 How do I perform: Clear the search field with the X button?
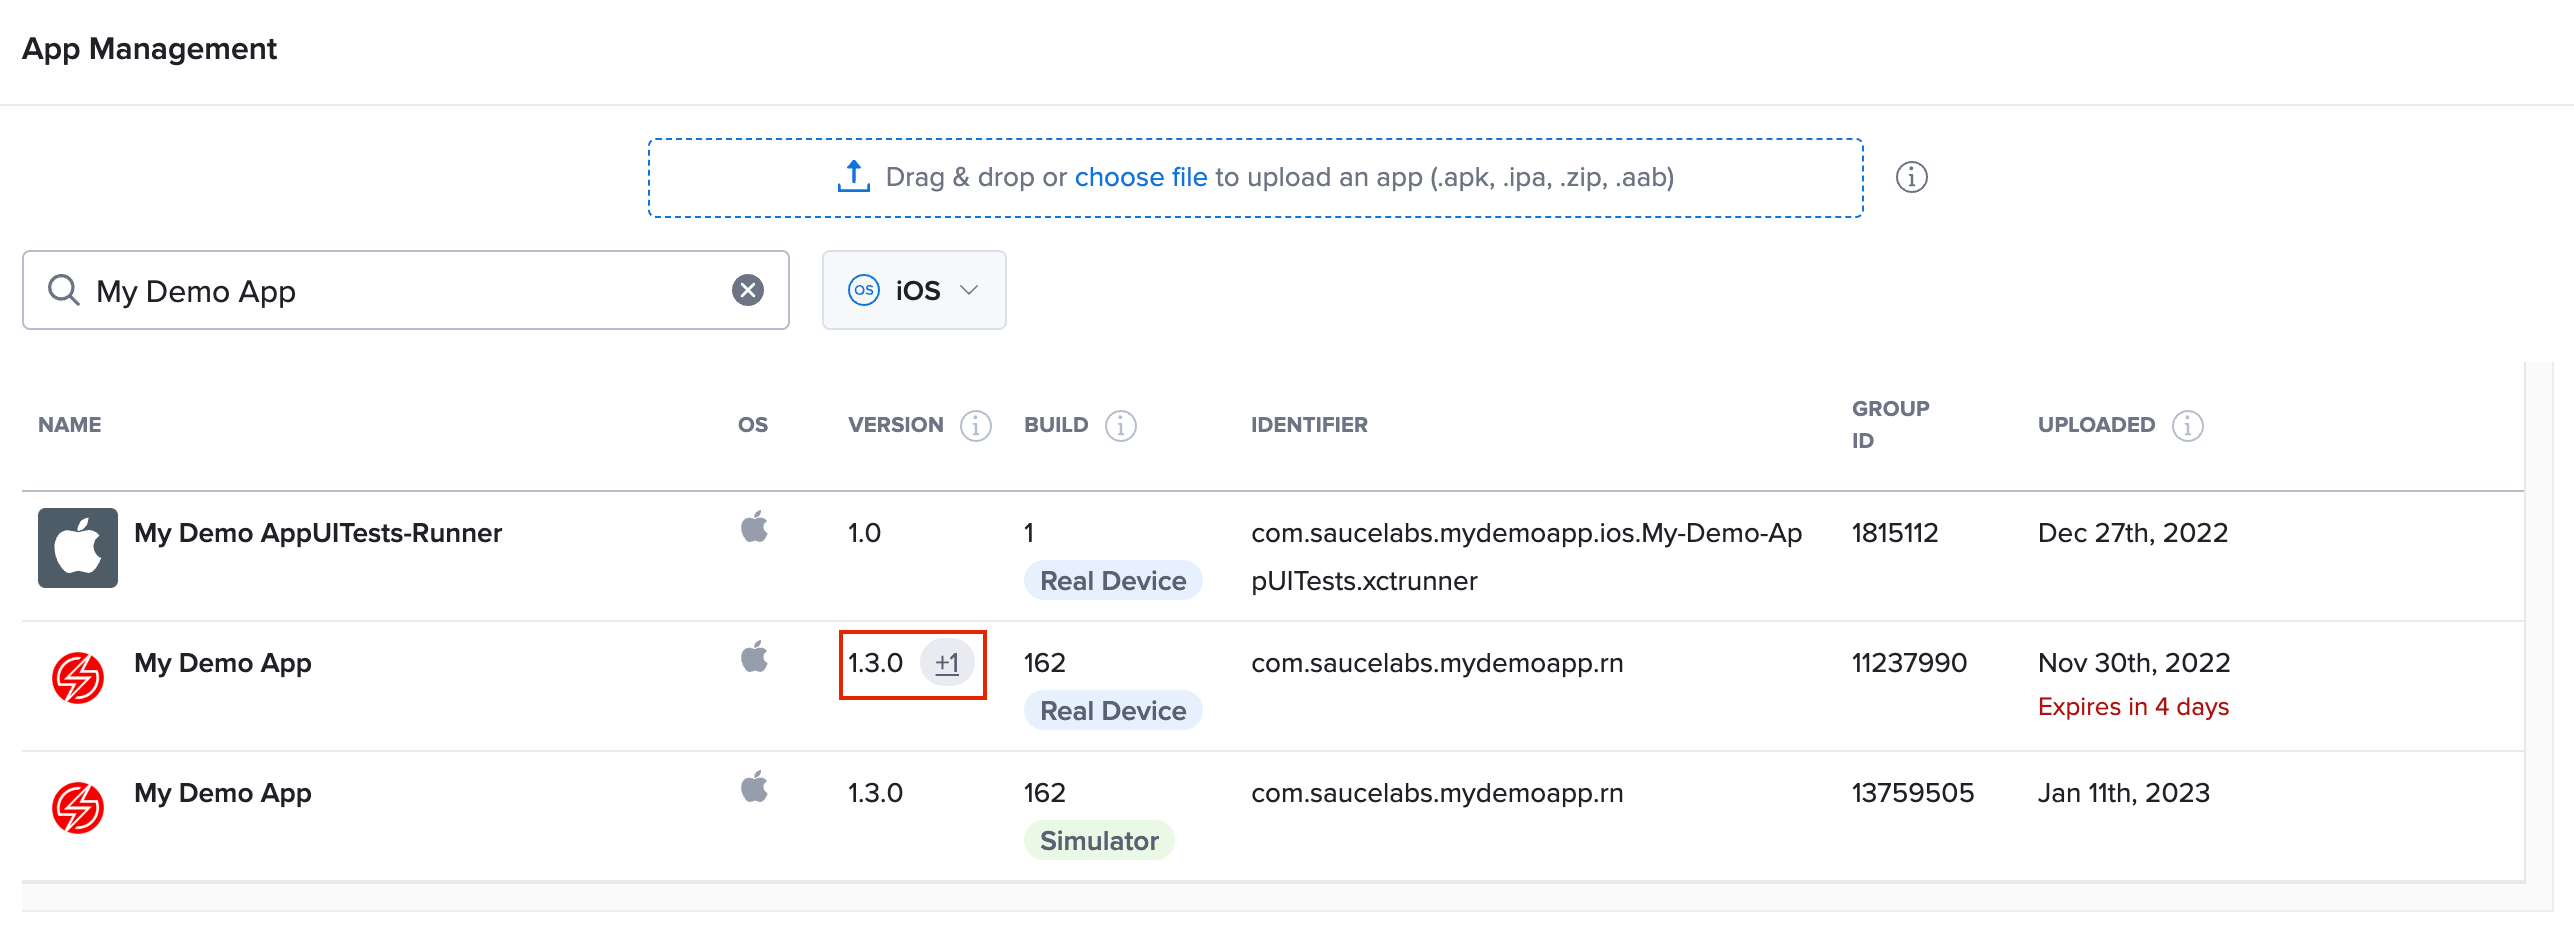[746, 289]
